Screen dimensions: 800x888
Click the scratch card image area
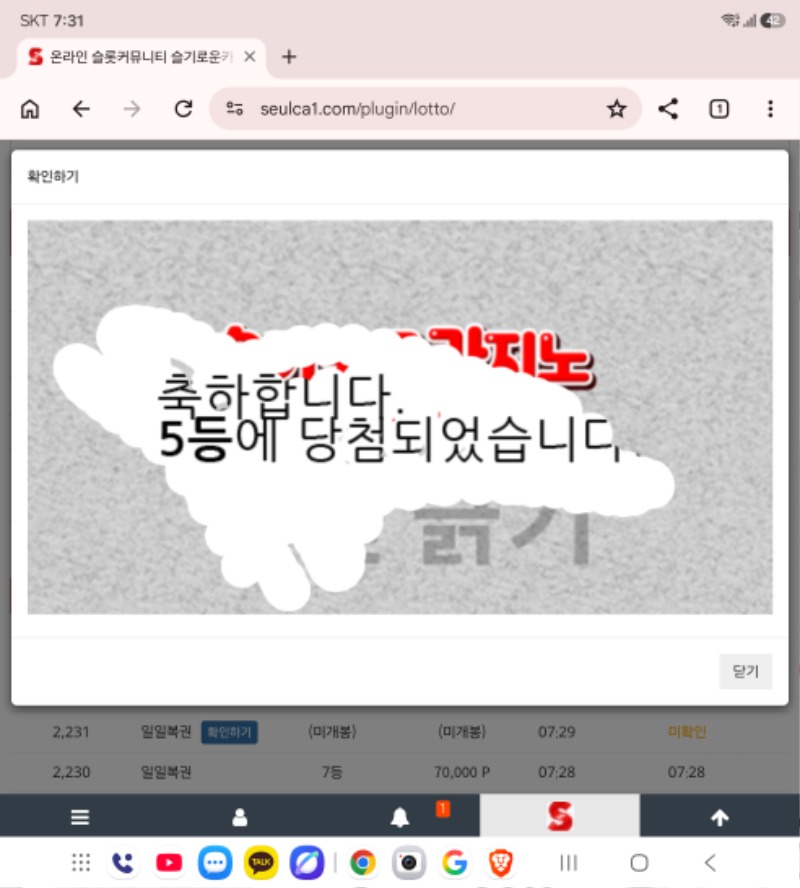(400, 417)
